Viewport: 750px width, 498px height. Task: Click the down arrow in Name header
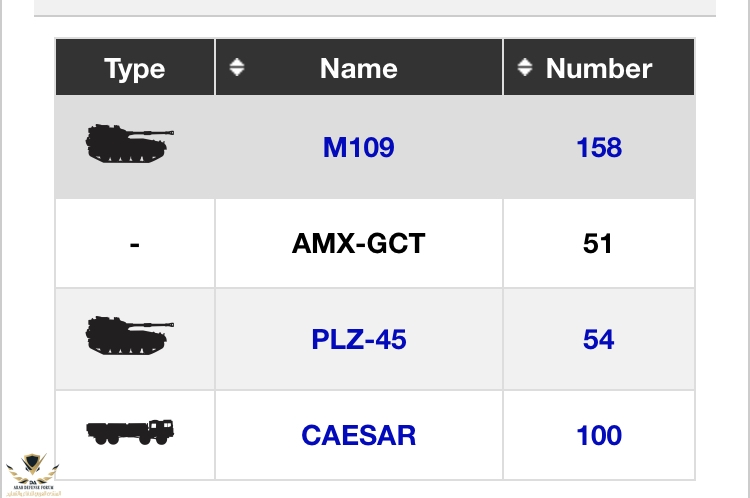(237, 72)
